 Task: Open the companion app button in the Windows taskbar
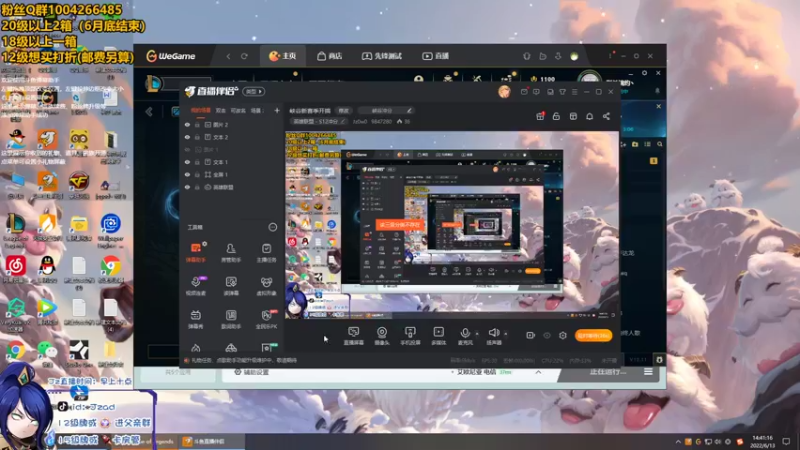[x=211, y=441]
